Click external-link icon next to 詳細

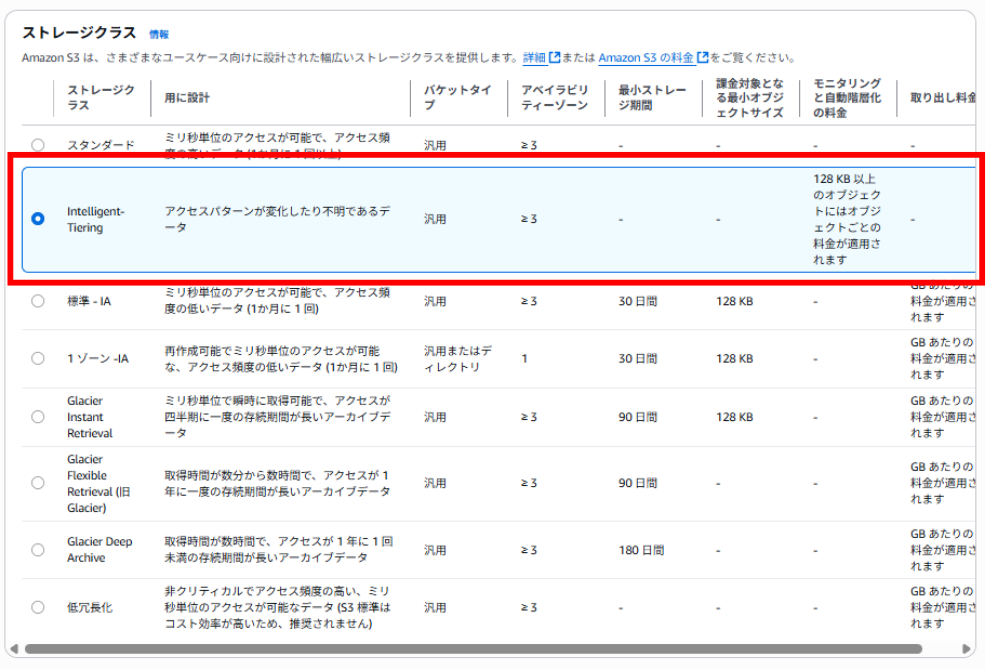pyautogui.click(x=554, y=58)
